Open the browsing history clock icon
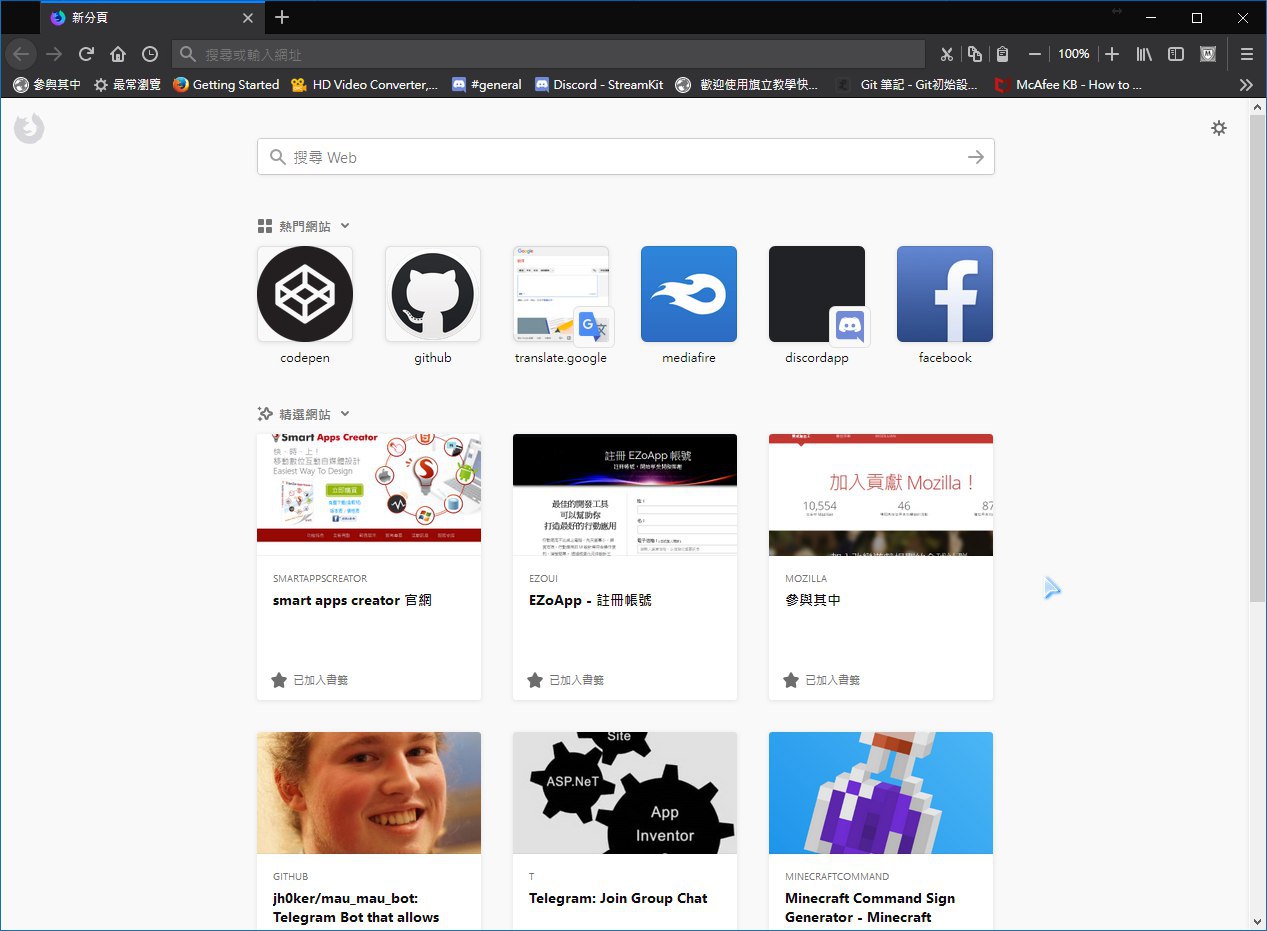This screenshot has height=931, width=1267. click(x=149, y=54)
